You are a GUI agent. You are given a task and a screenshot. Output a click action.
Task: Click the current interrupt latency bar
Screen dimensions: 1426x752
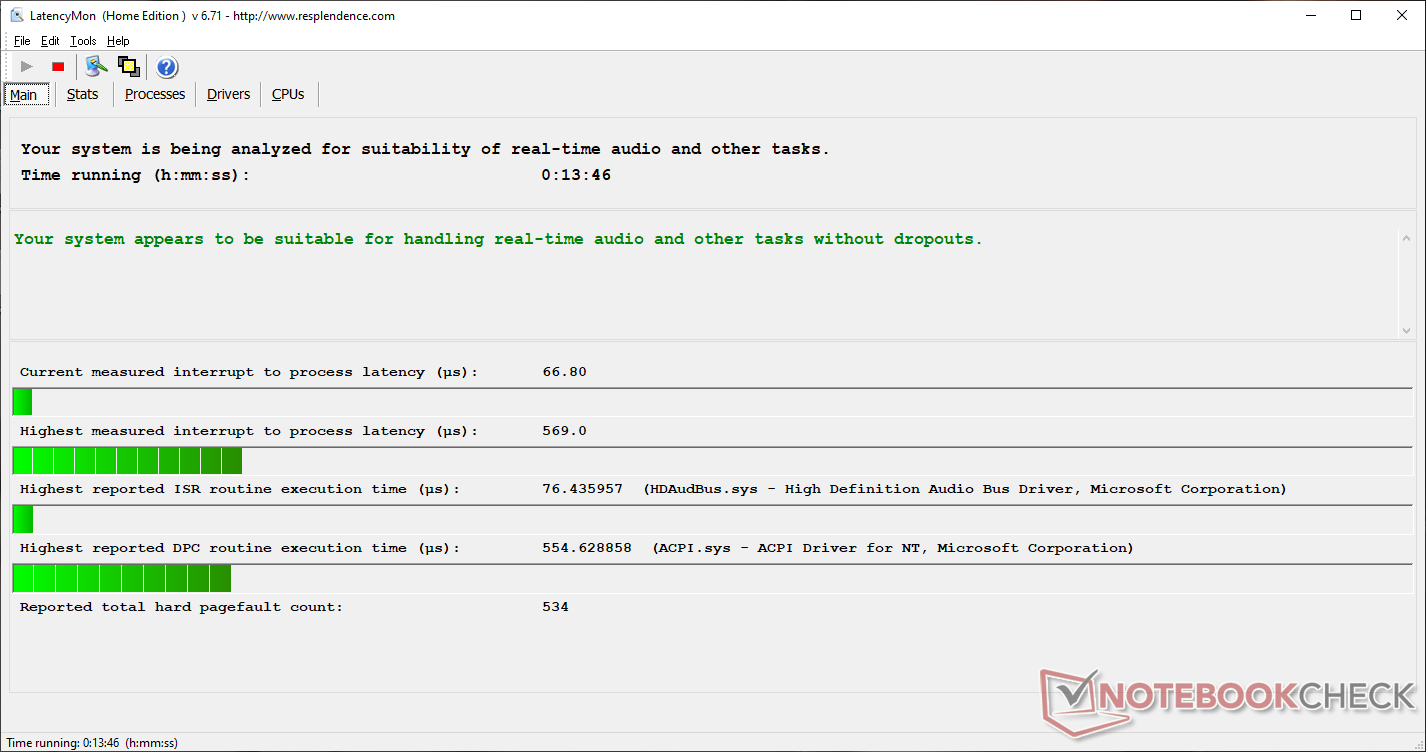(x=712, y=402)
